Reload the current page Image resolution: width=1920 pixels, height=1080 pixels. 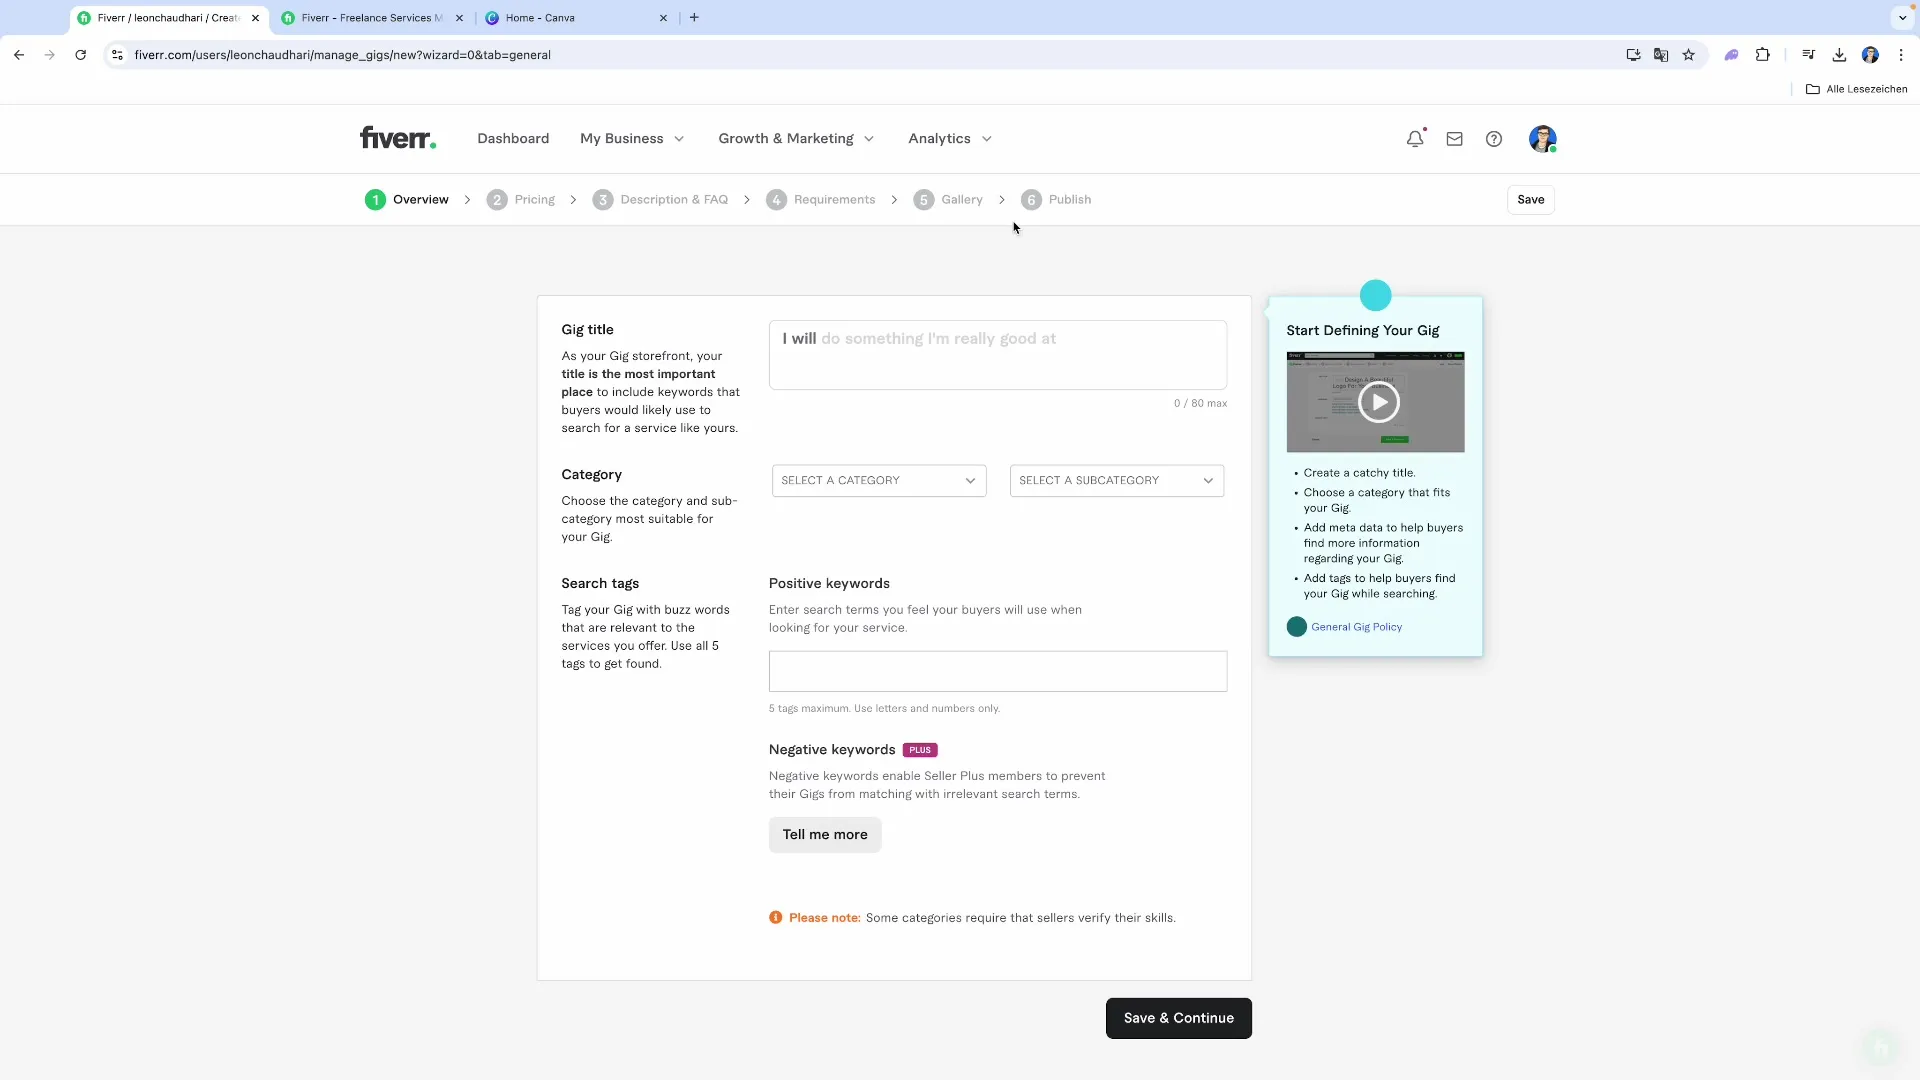[x=81, y=55]
